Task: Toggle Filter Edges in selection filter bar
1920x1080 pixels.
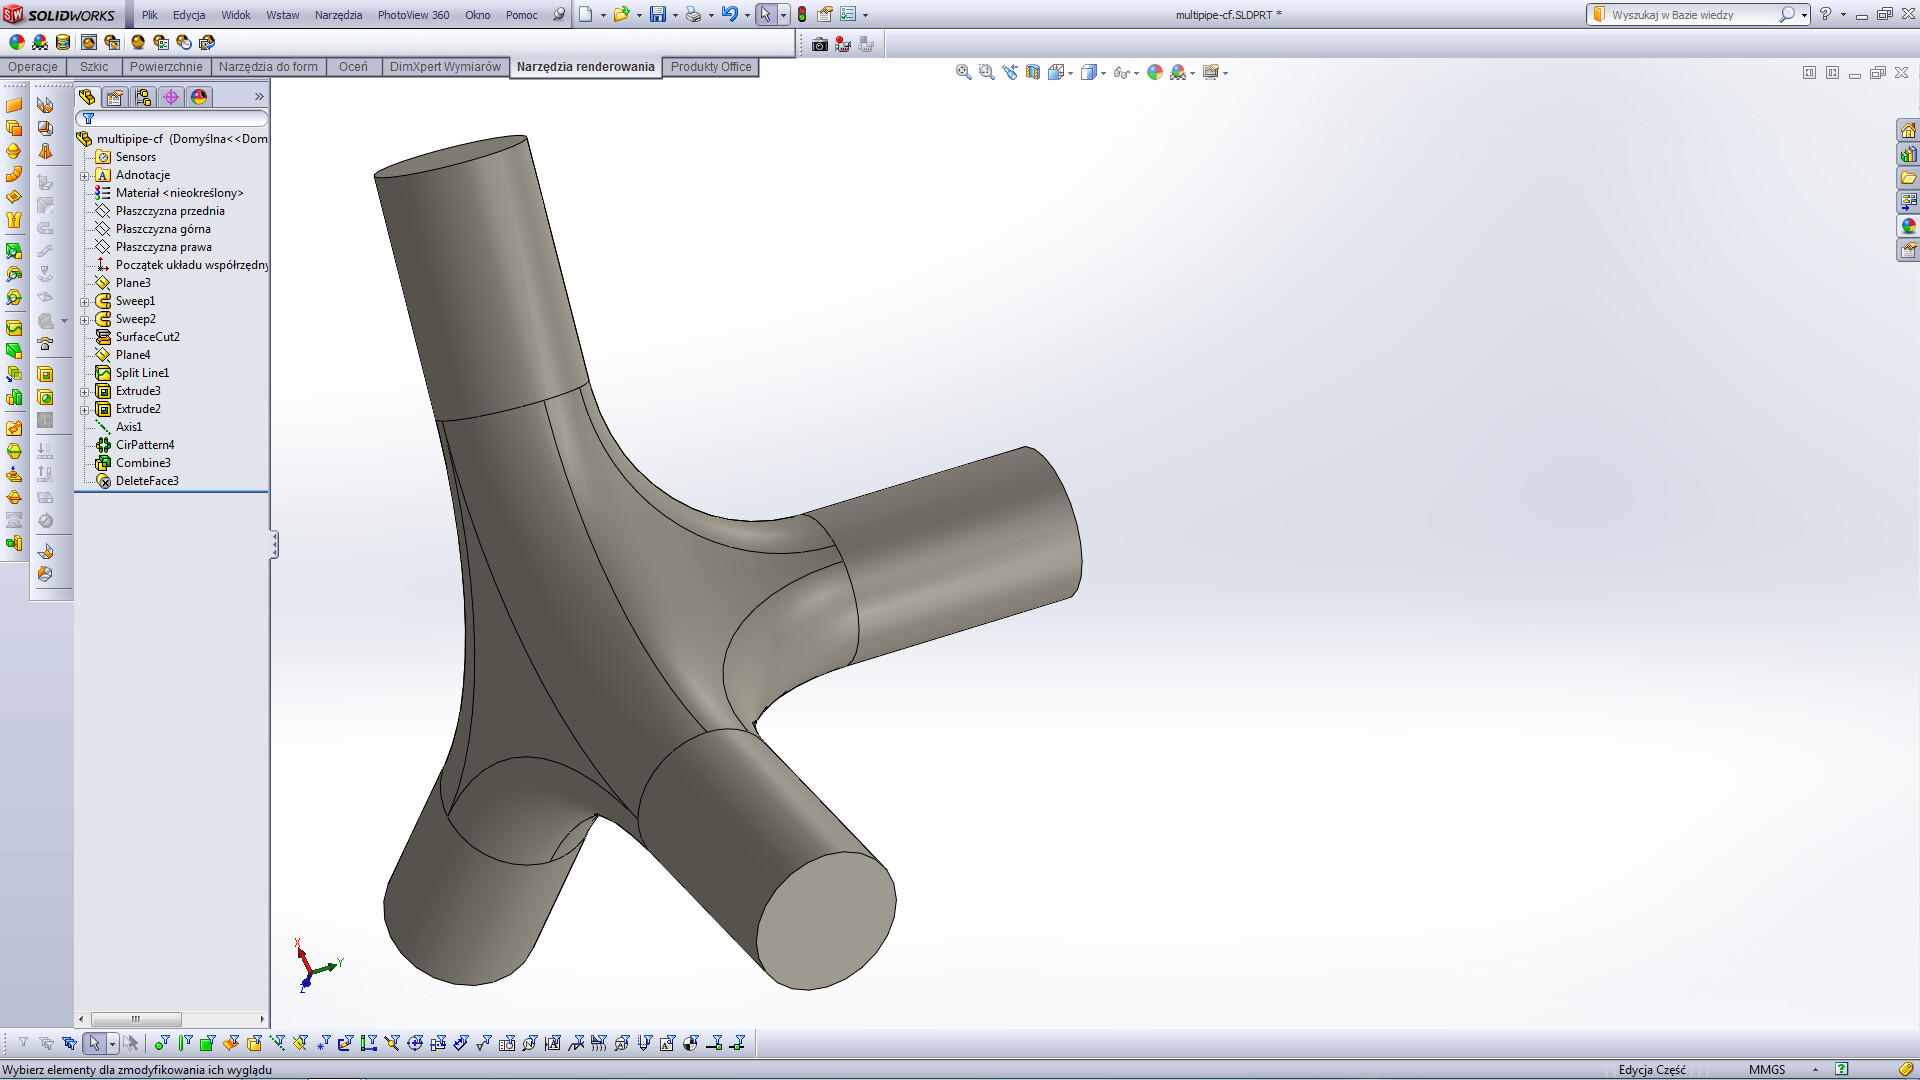Action: 185,1043
